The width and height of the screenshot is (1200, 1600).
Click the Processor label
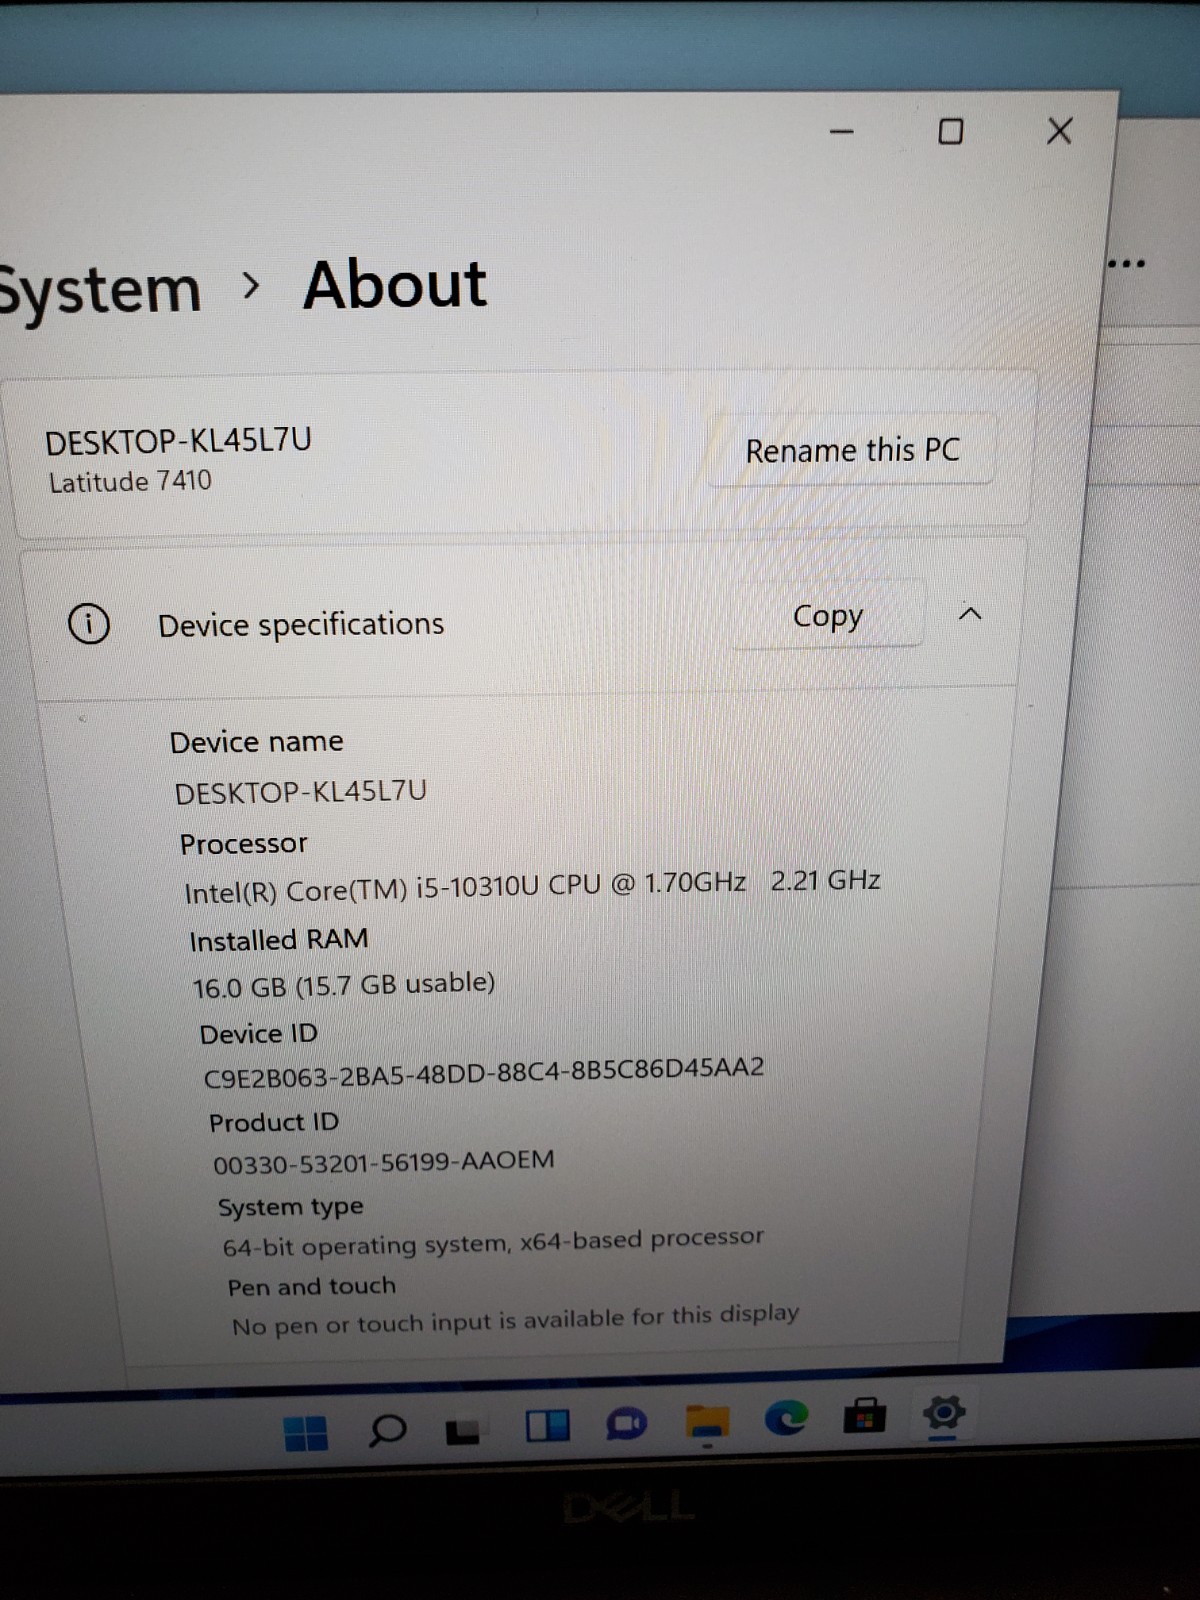click(244, 844)
